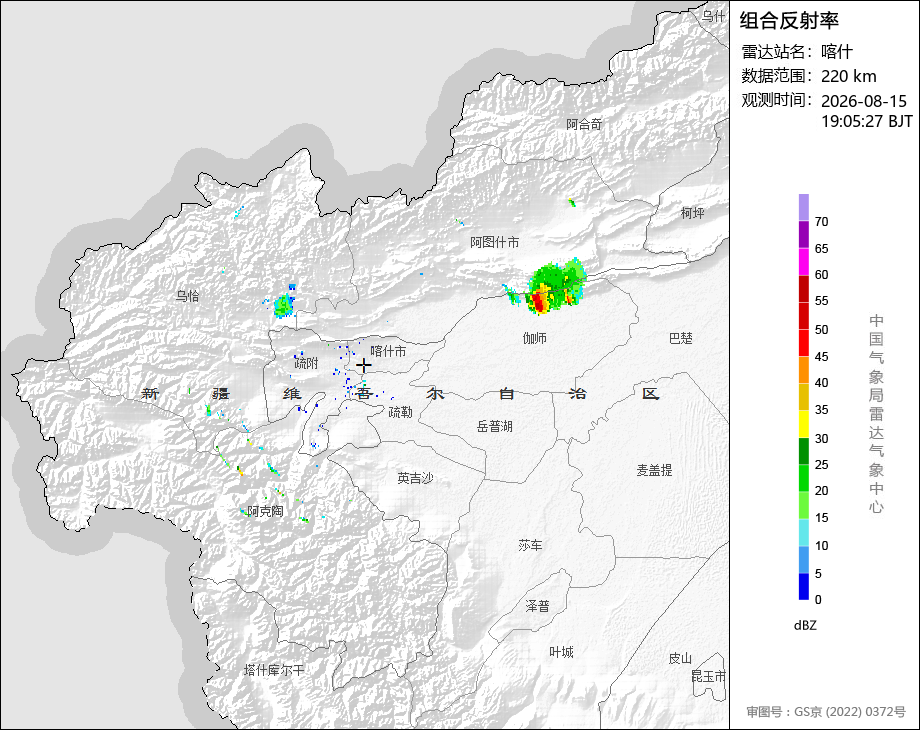
Task: Select the 喀什市 map label
Action: coord(388,351)
